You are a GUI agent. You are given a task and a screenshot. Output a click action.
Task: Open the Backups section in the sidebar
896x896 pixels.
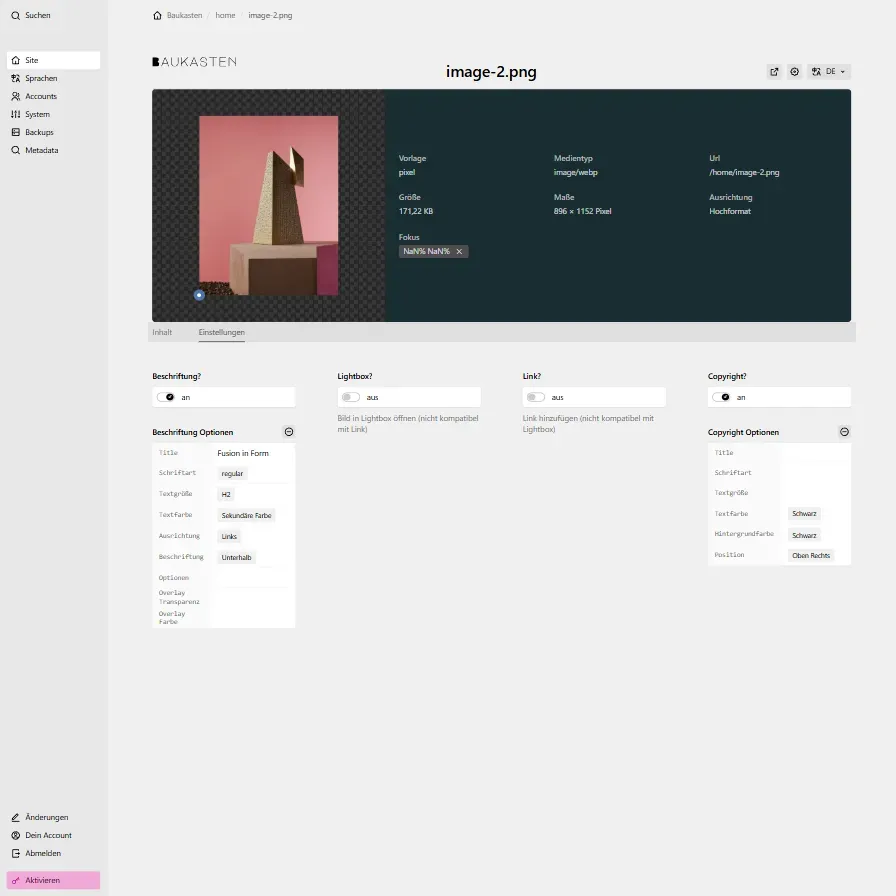pyautogui.click(x=37, y=132)
